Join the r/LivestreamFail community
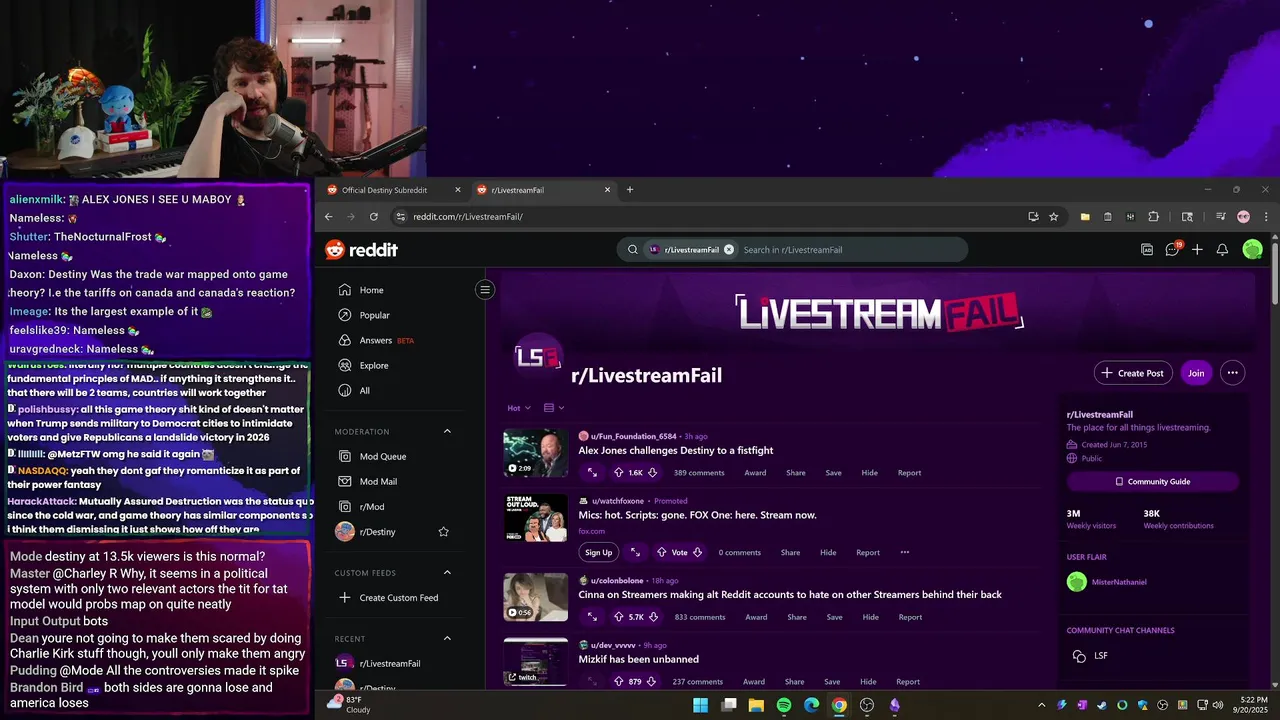This screenshot has height=720, width=1280. [x=1196, y=373]
